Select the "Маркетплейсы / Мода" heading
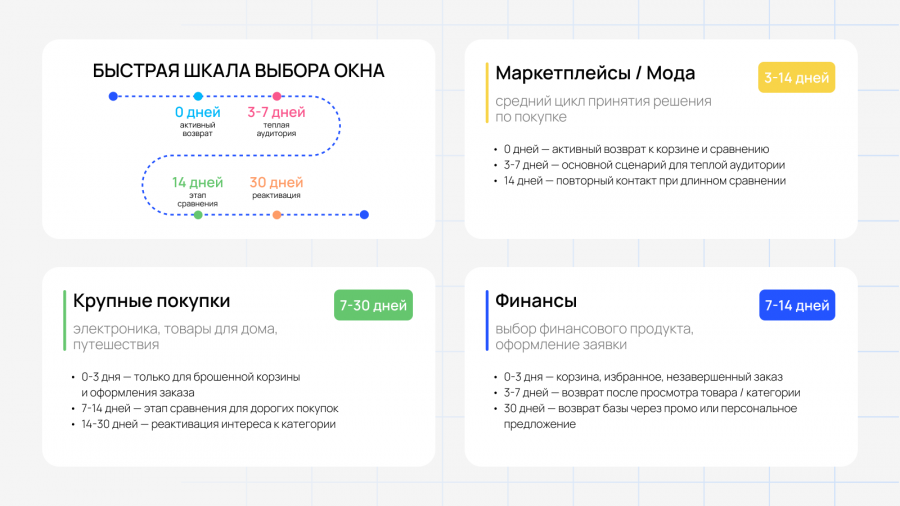This screenshot has width=900, height=506. 595,73
